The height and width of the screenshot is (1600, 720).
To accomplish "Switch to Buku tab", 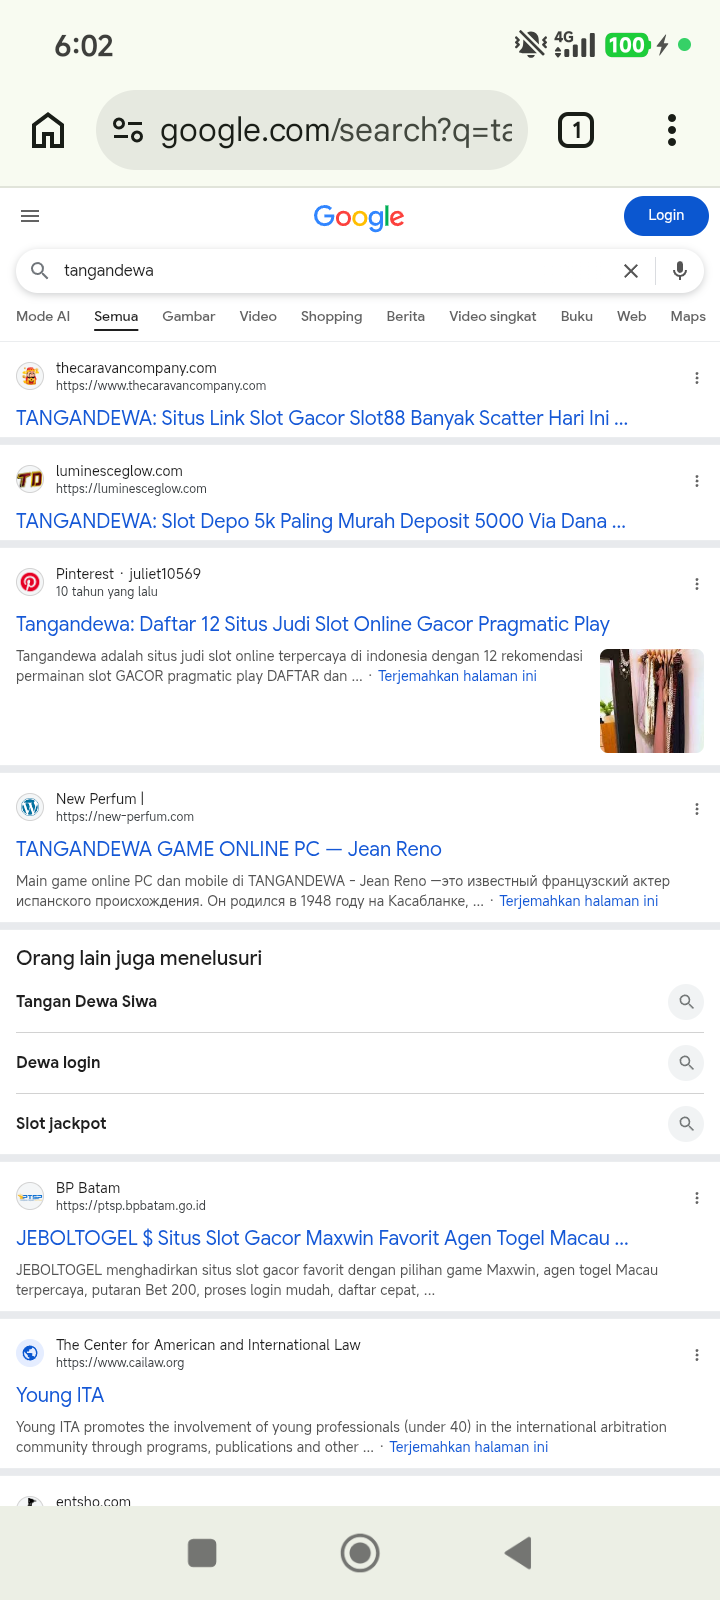I will click(577, 316).
